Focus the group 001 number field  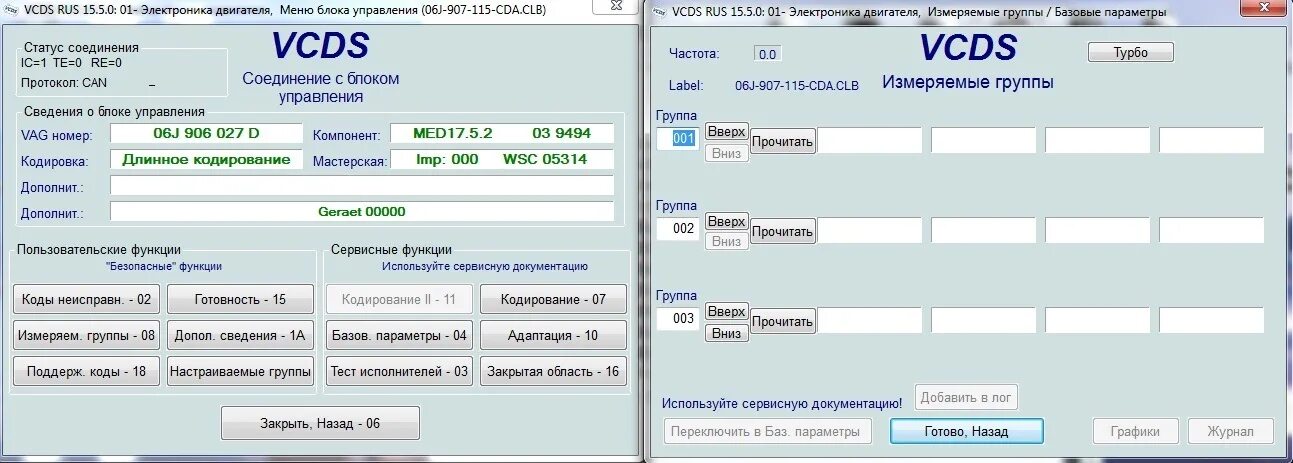(x=677, y=138)
